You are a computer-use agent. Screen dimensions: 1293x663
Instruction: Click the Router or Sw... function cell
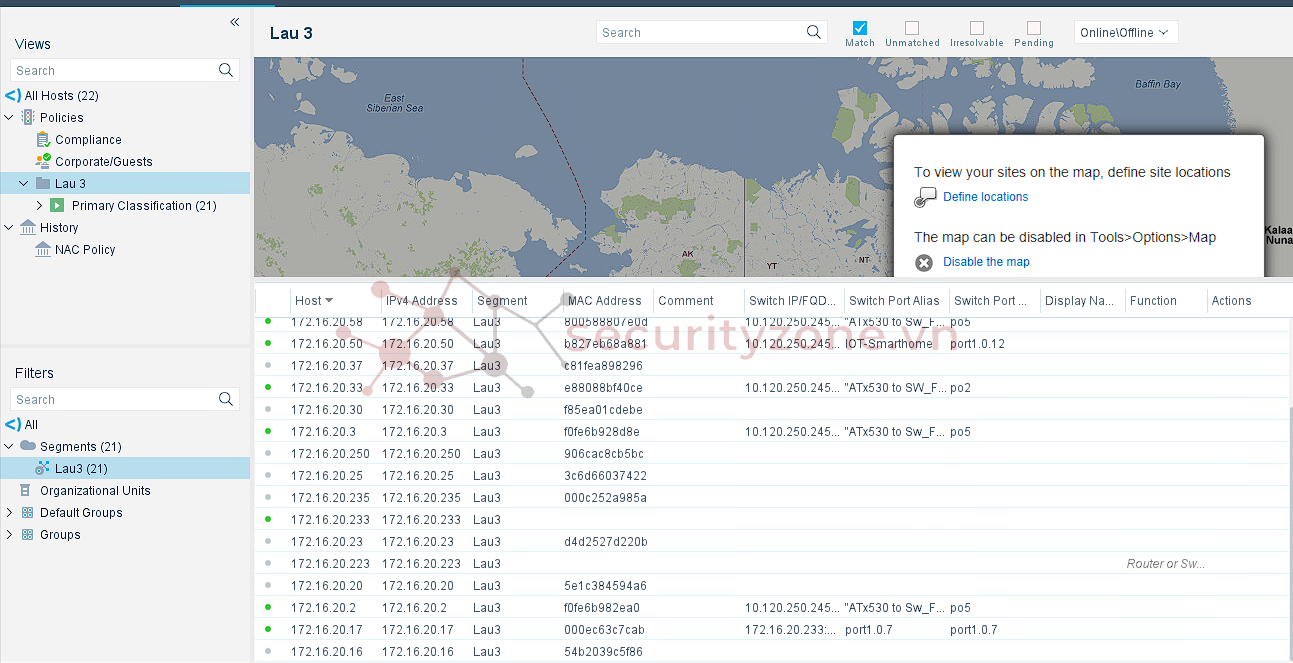point(1165,564)
